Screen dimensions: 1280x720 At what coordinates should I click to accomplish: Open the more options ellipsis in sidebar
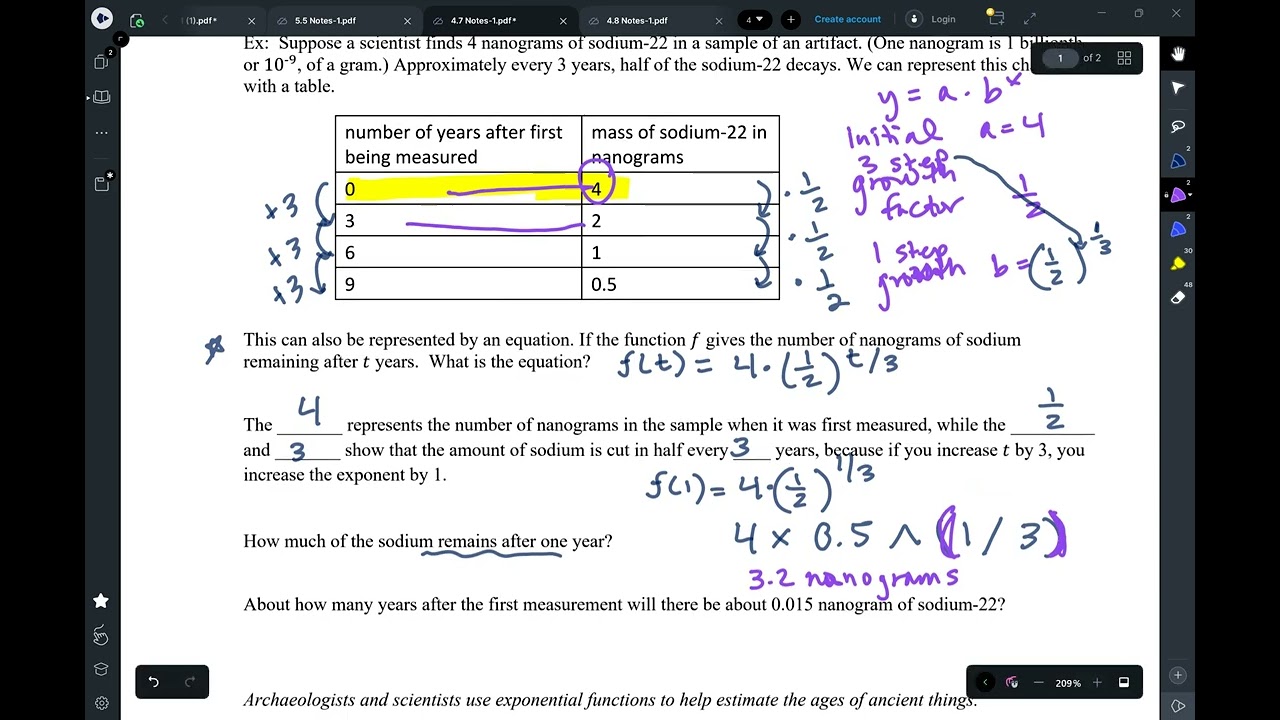click(101, 132)
